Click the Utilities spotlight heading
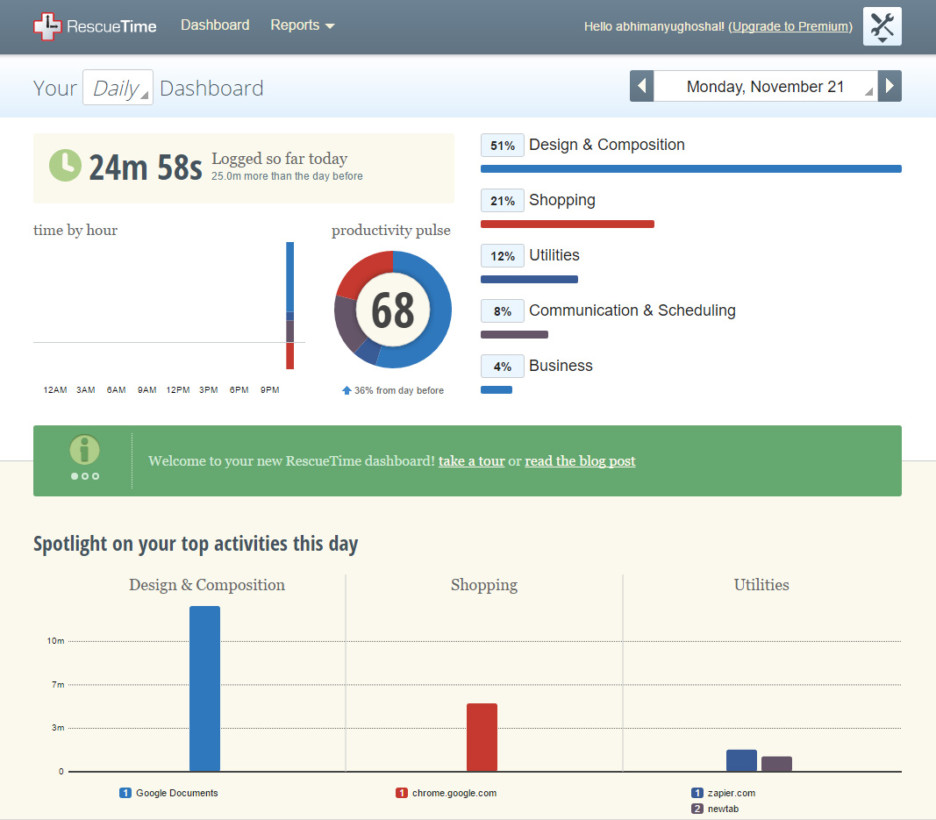This screenshot has height=820, width=936. tap(761, 584)
